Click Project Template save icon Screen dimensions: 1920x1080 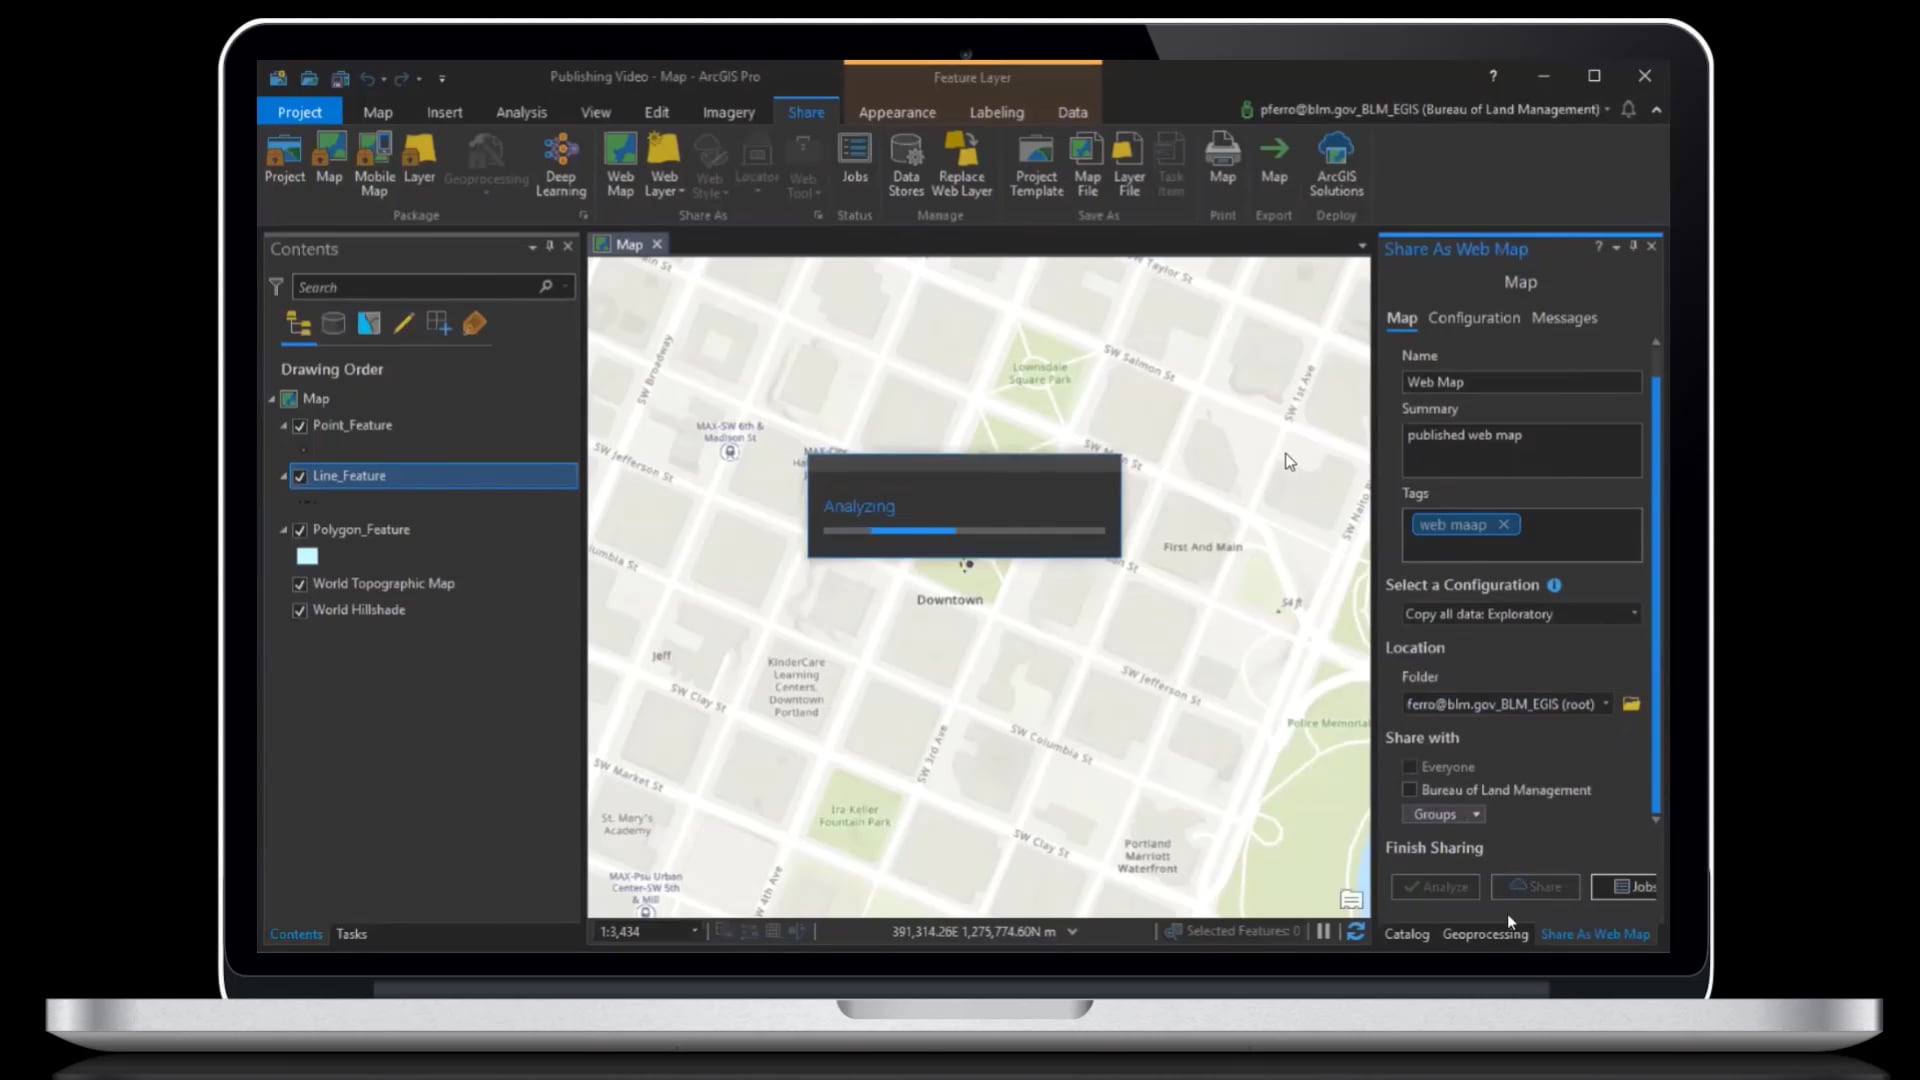click(x=1036, y=165)
